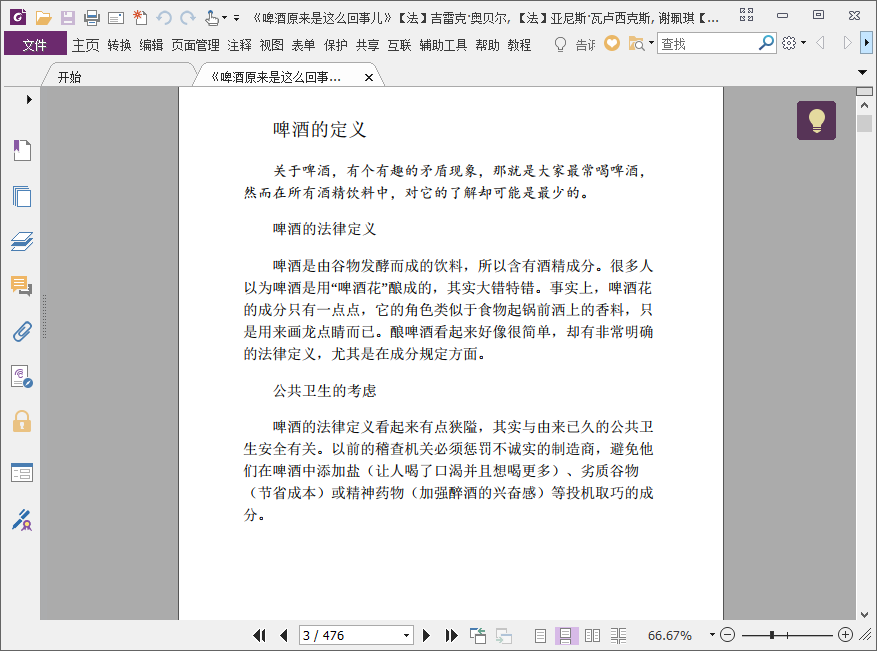The height and width of the screenshot is (651, 877).
Task: Open the pen-and-ribbon certificate panel in the sidebar
Action: 22,520
